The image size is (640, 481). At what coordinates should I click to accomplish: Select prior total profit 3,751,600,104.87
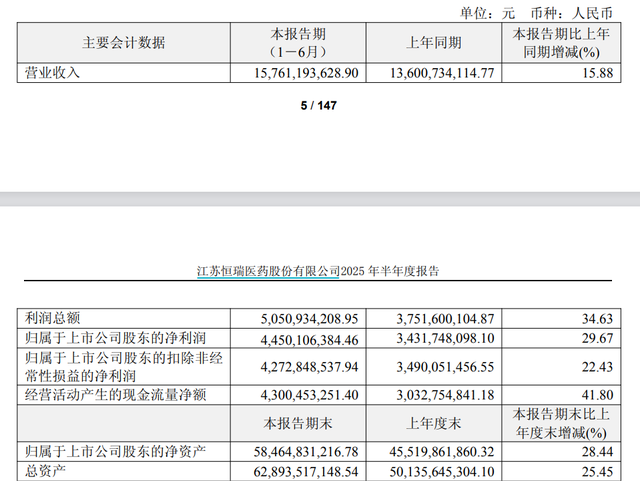point(445,318)
